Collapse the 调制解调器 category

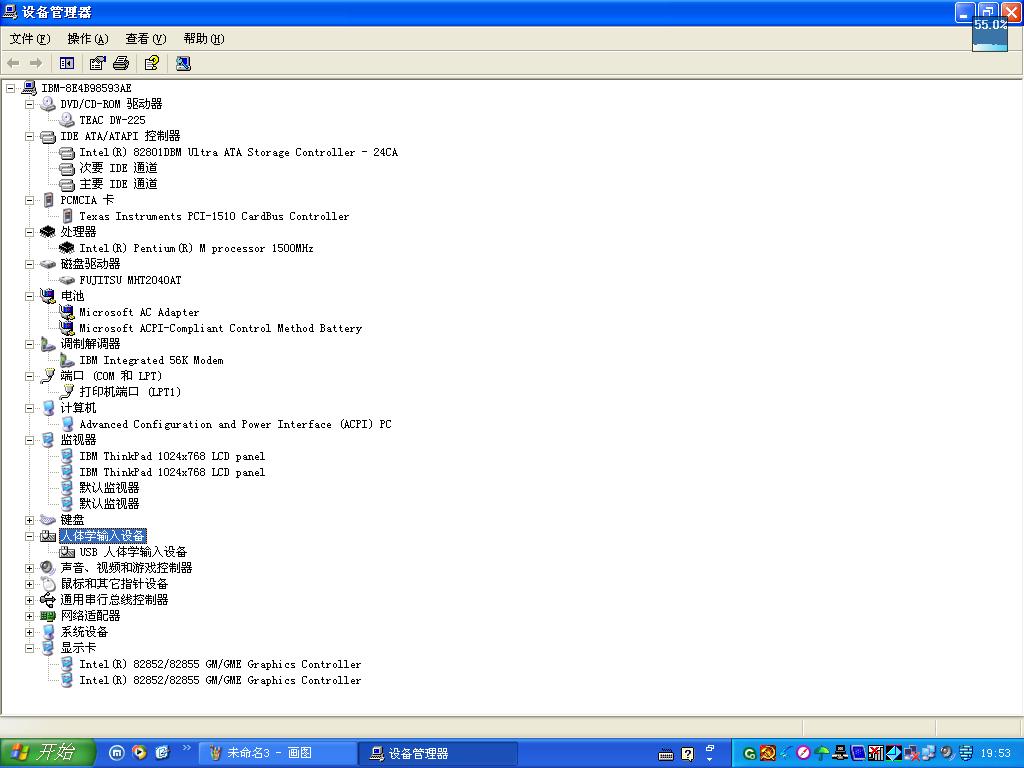(29, 344)
